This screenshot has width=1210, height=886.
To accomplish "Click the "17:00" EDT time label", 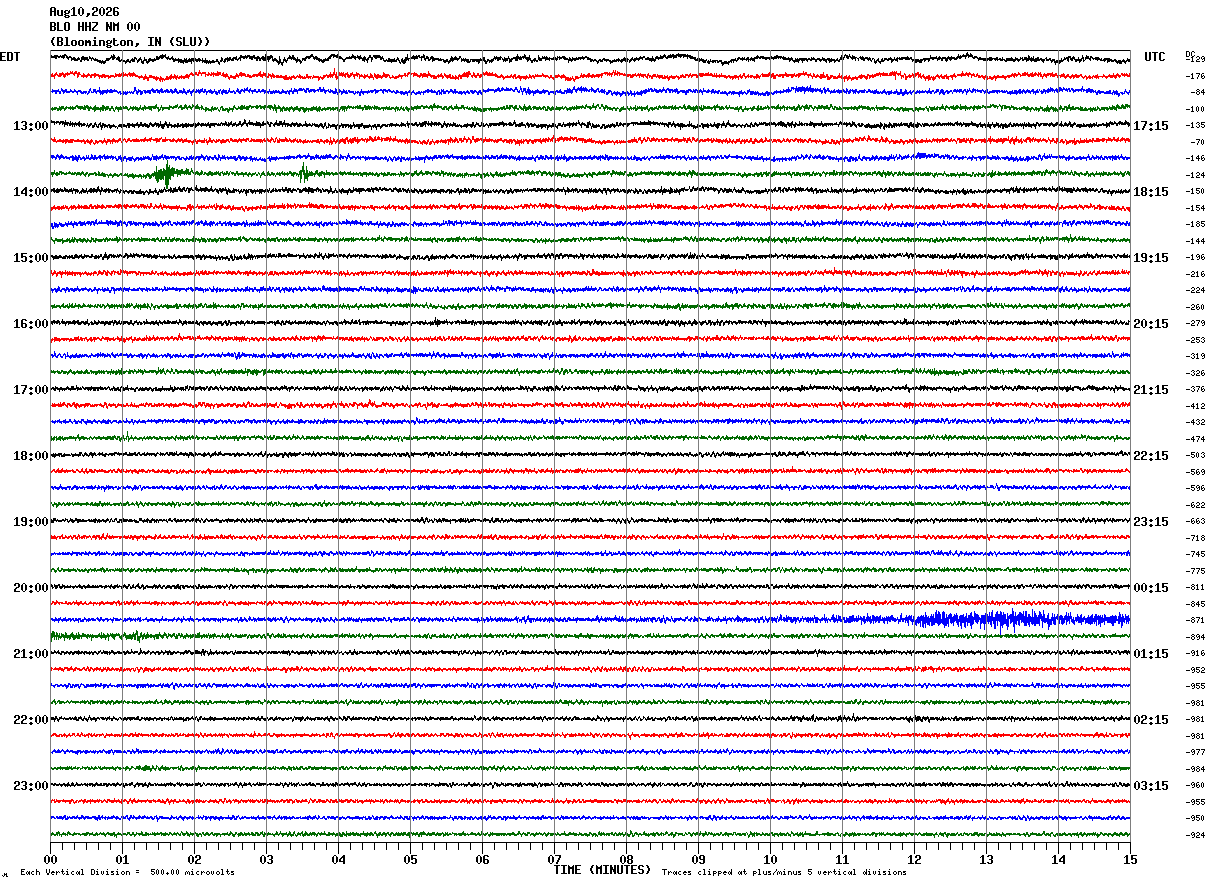I will [x=30, y=390].
